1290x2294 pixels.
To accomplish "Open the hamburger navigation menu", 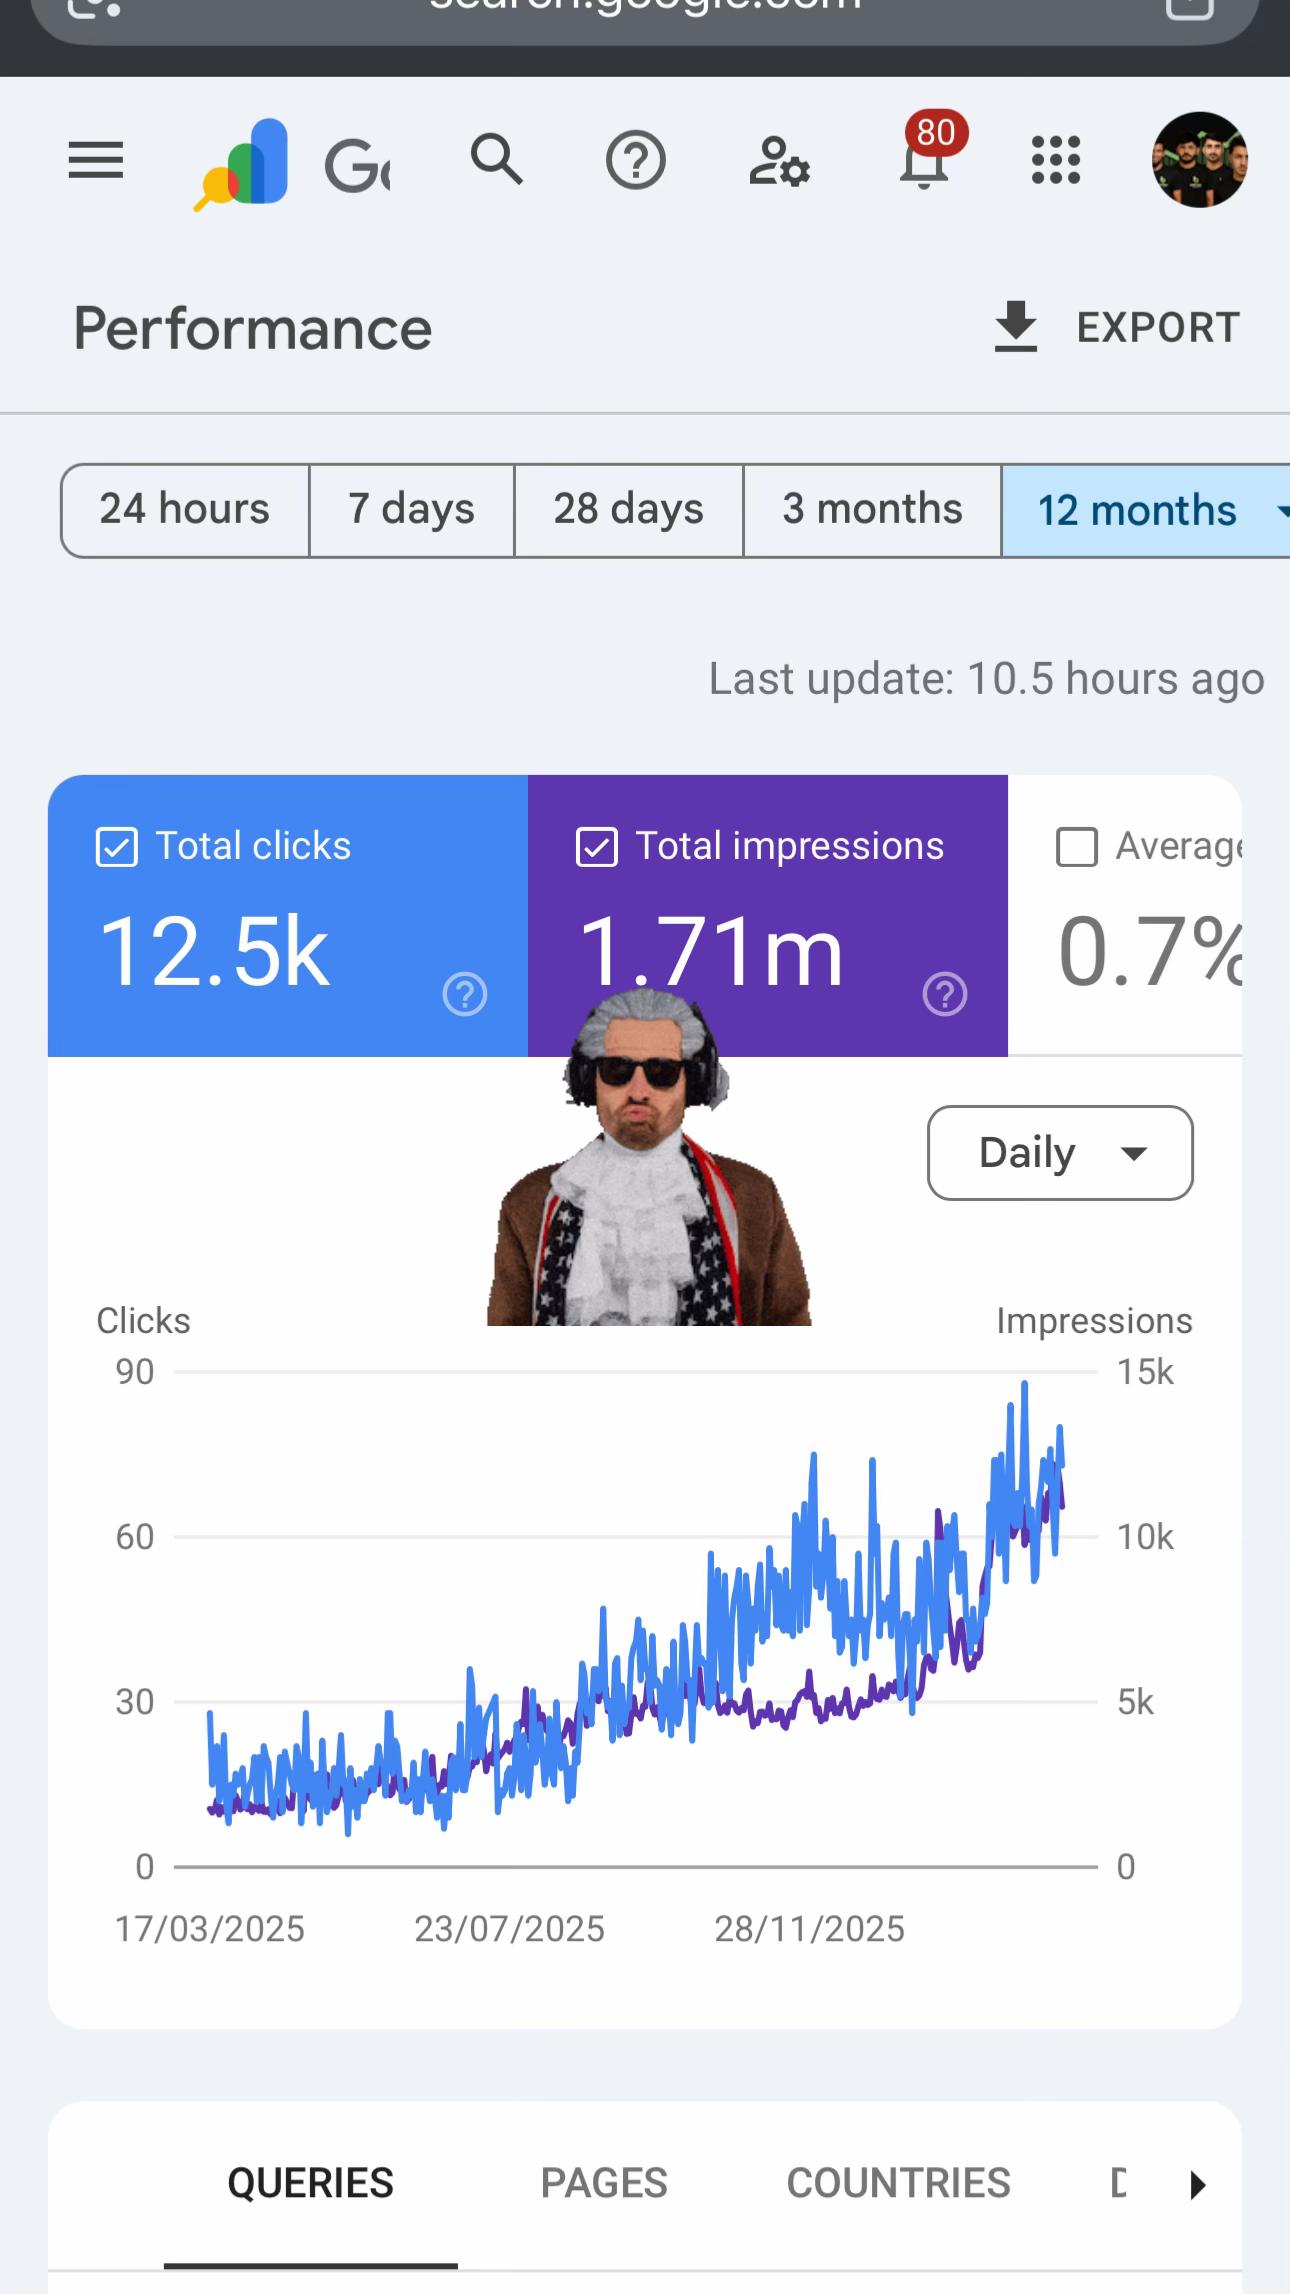I will tap(95, 160).
